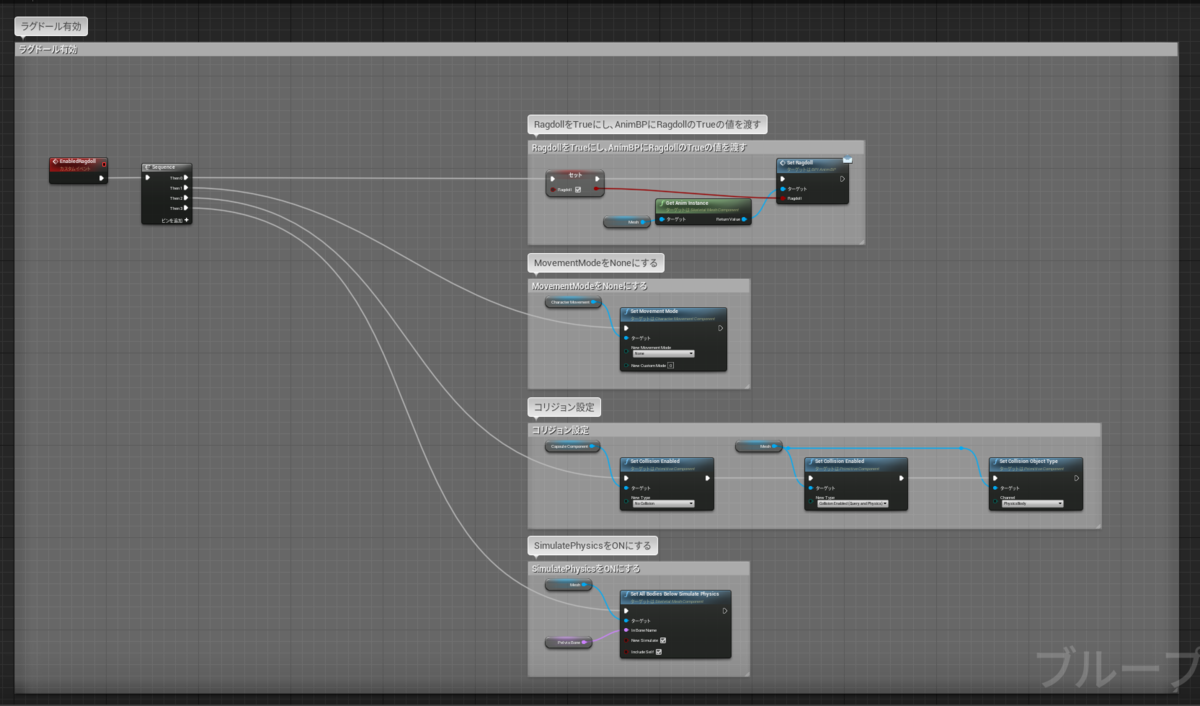Select the Mesh variable in コリジョン設定 group
The width and height of the screenshot is (1200, 706).
point(759,447)
